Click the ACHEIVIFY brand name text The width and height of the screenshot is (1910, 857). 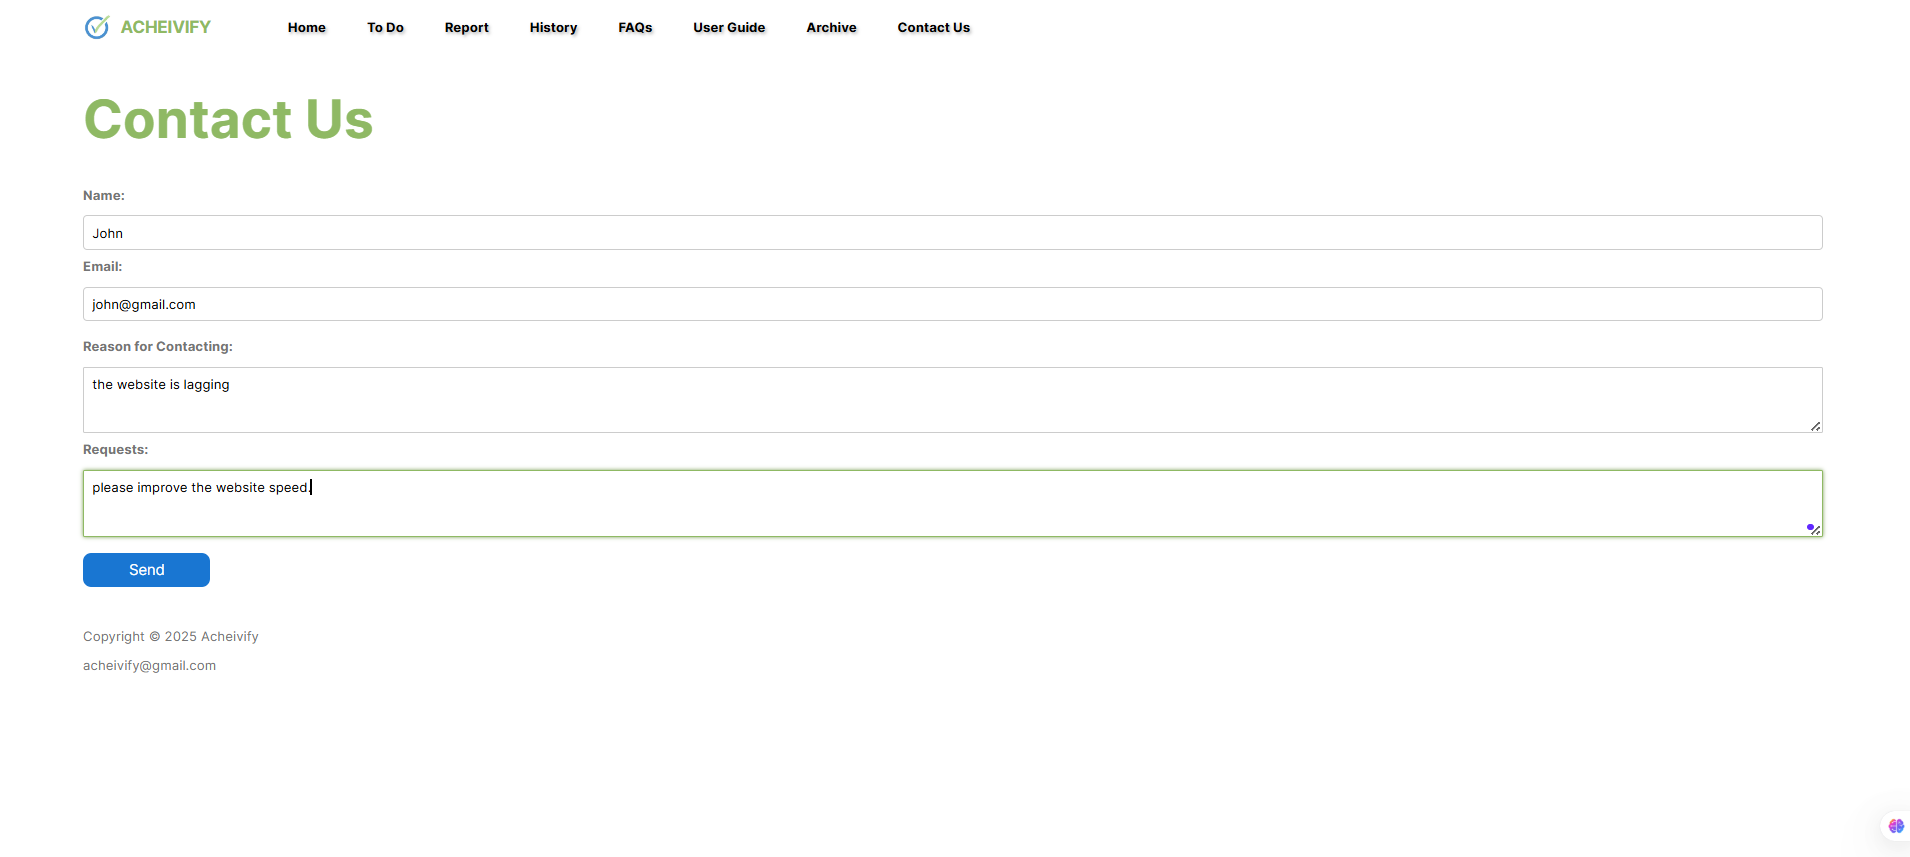tap(166, 27)
